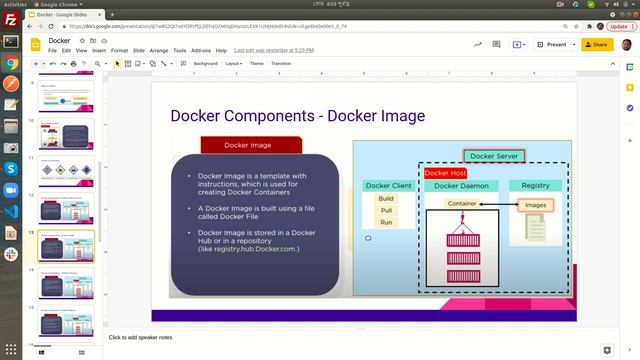The width and height of the screenshot is (640, 360).
Task: Open the Arrange menu
Action: [x=159, y=51]
